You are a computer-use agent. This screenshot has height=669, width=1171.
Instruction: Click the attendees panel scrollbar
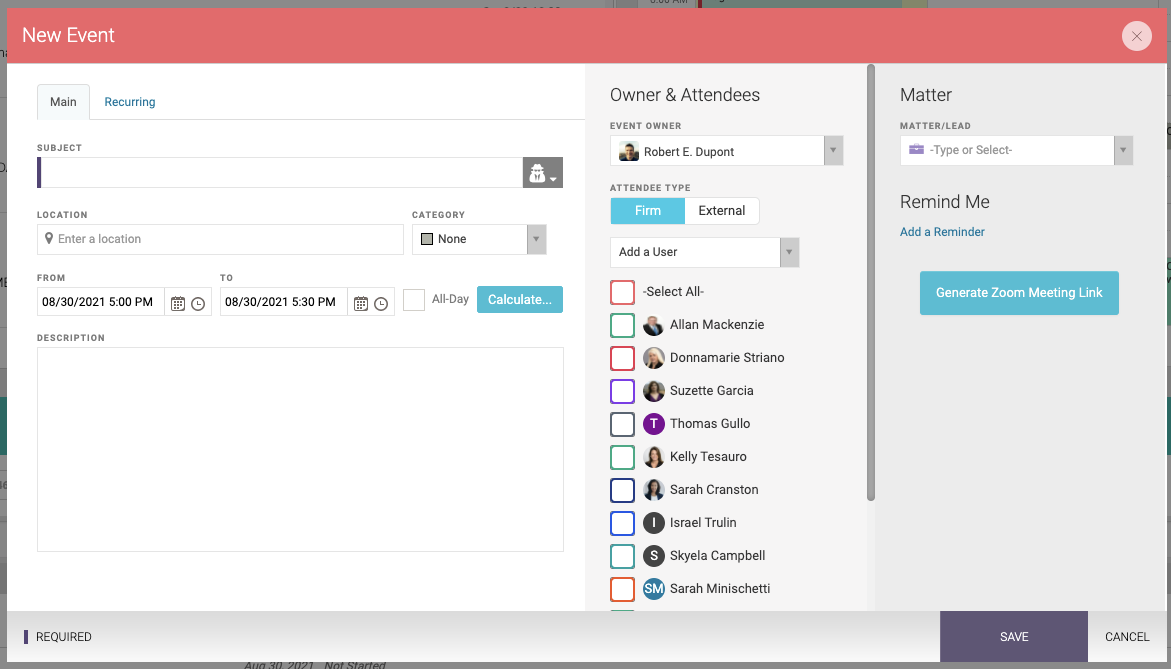pyautogui.click(x=871, y=282)
